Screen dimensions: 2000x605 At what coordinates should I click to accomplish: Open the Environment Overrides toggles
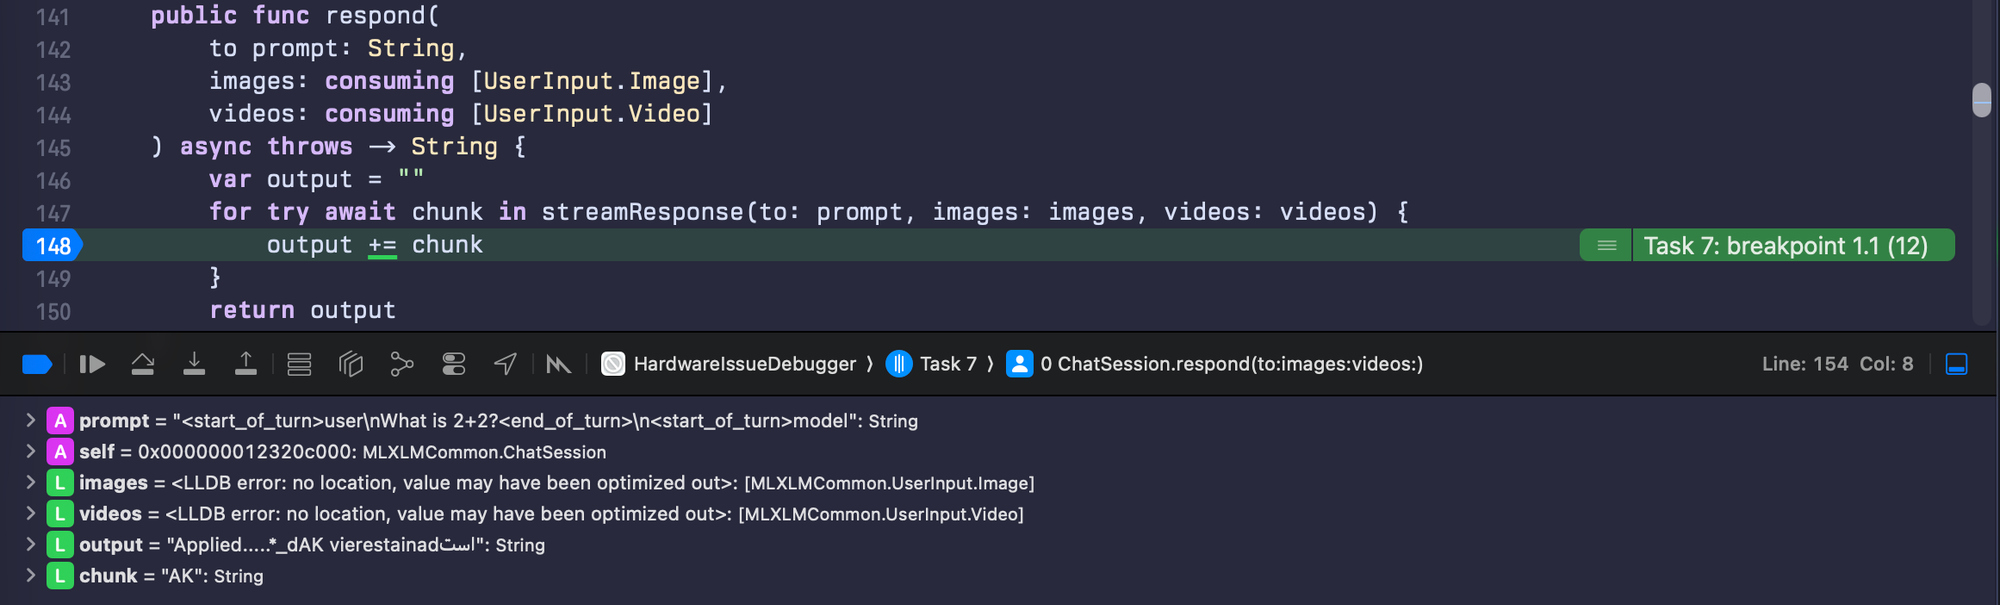[x=454, y=364]
